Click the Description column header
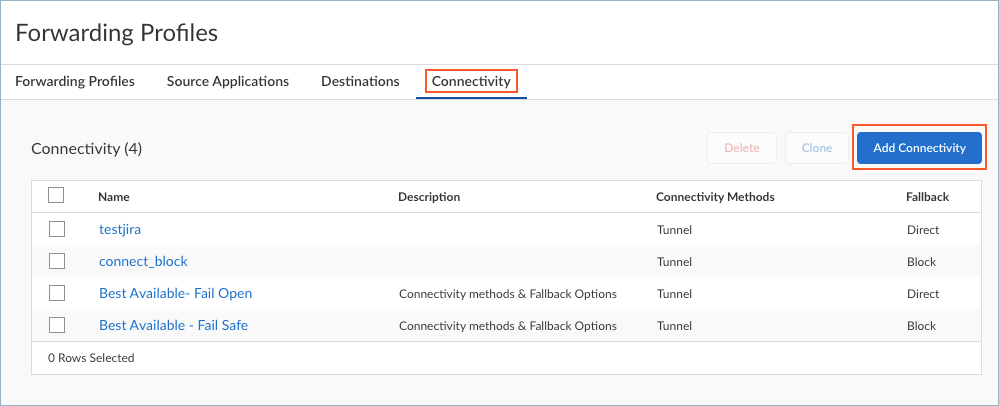This screenshot has height=406, width=999. point(429,197)
